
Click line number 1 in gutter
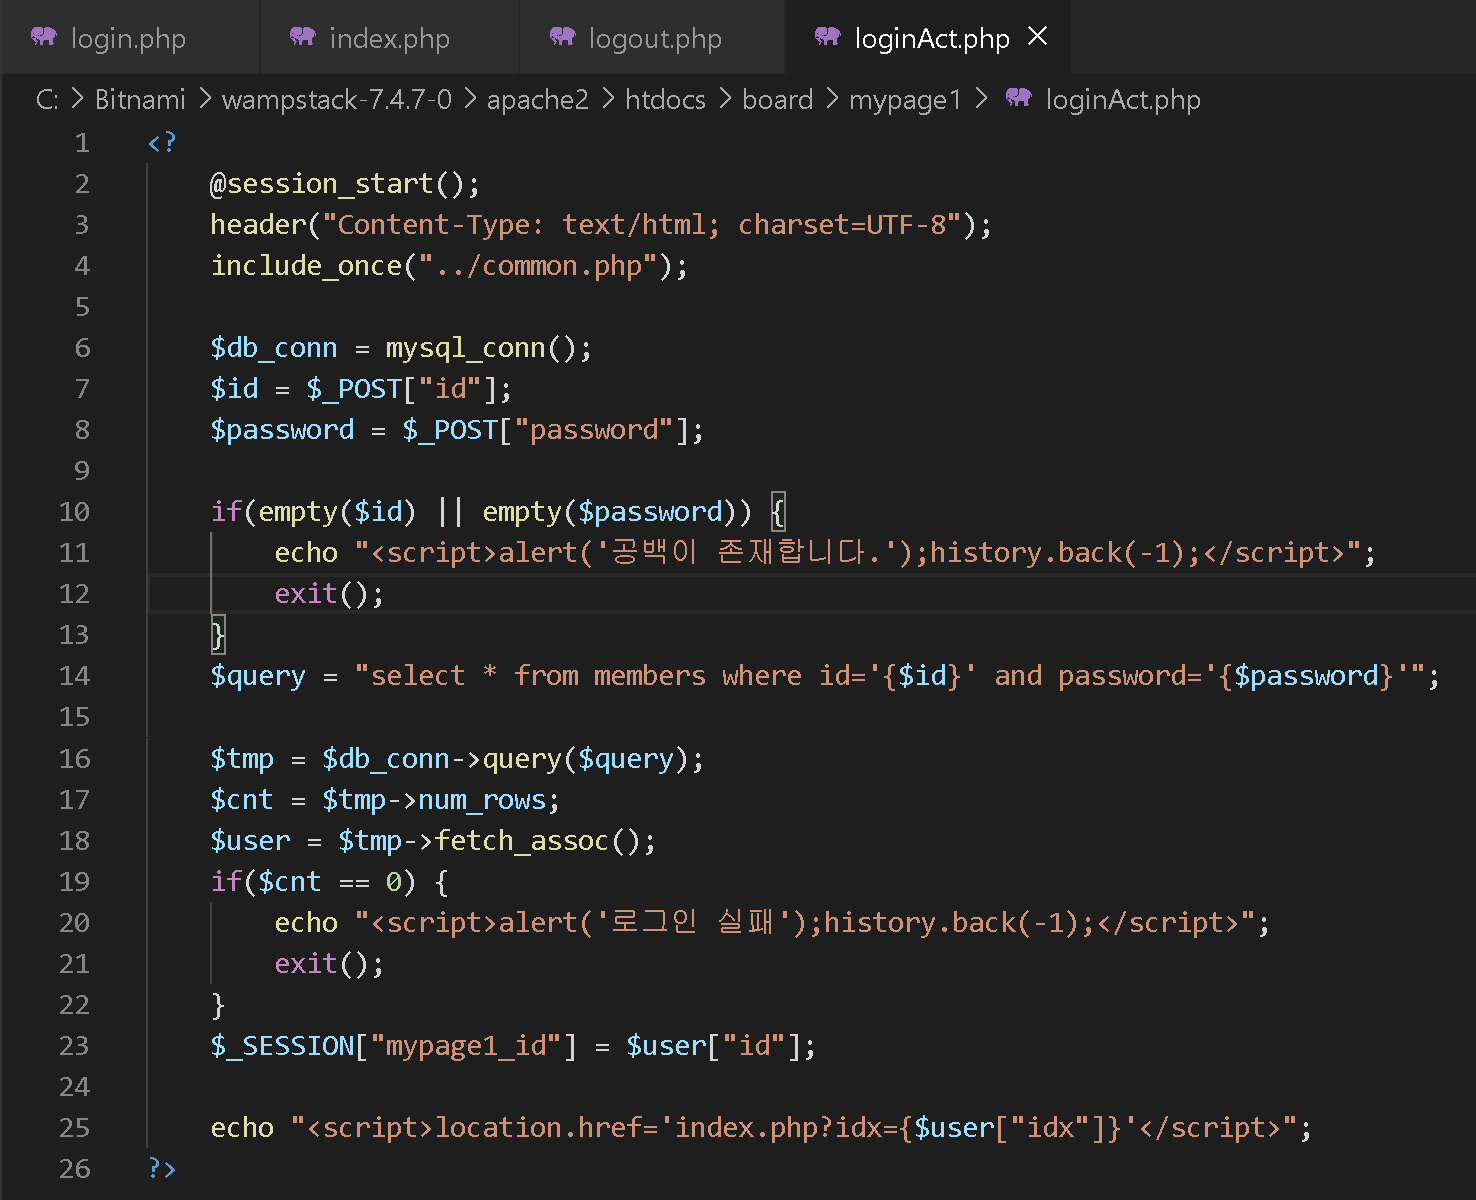coord(82,143)
